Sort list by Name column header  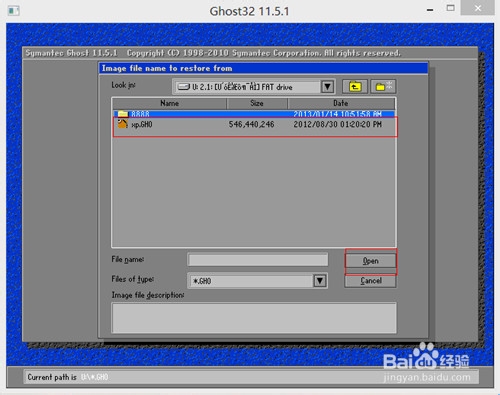pos(169,103)
